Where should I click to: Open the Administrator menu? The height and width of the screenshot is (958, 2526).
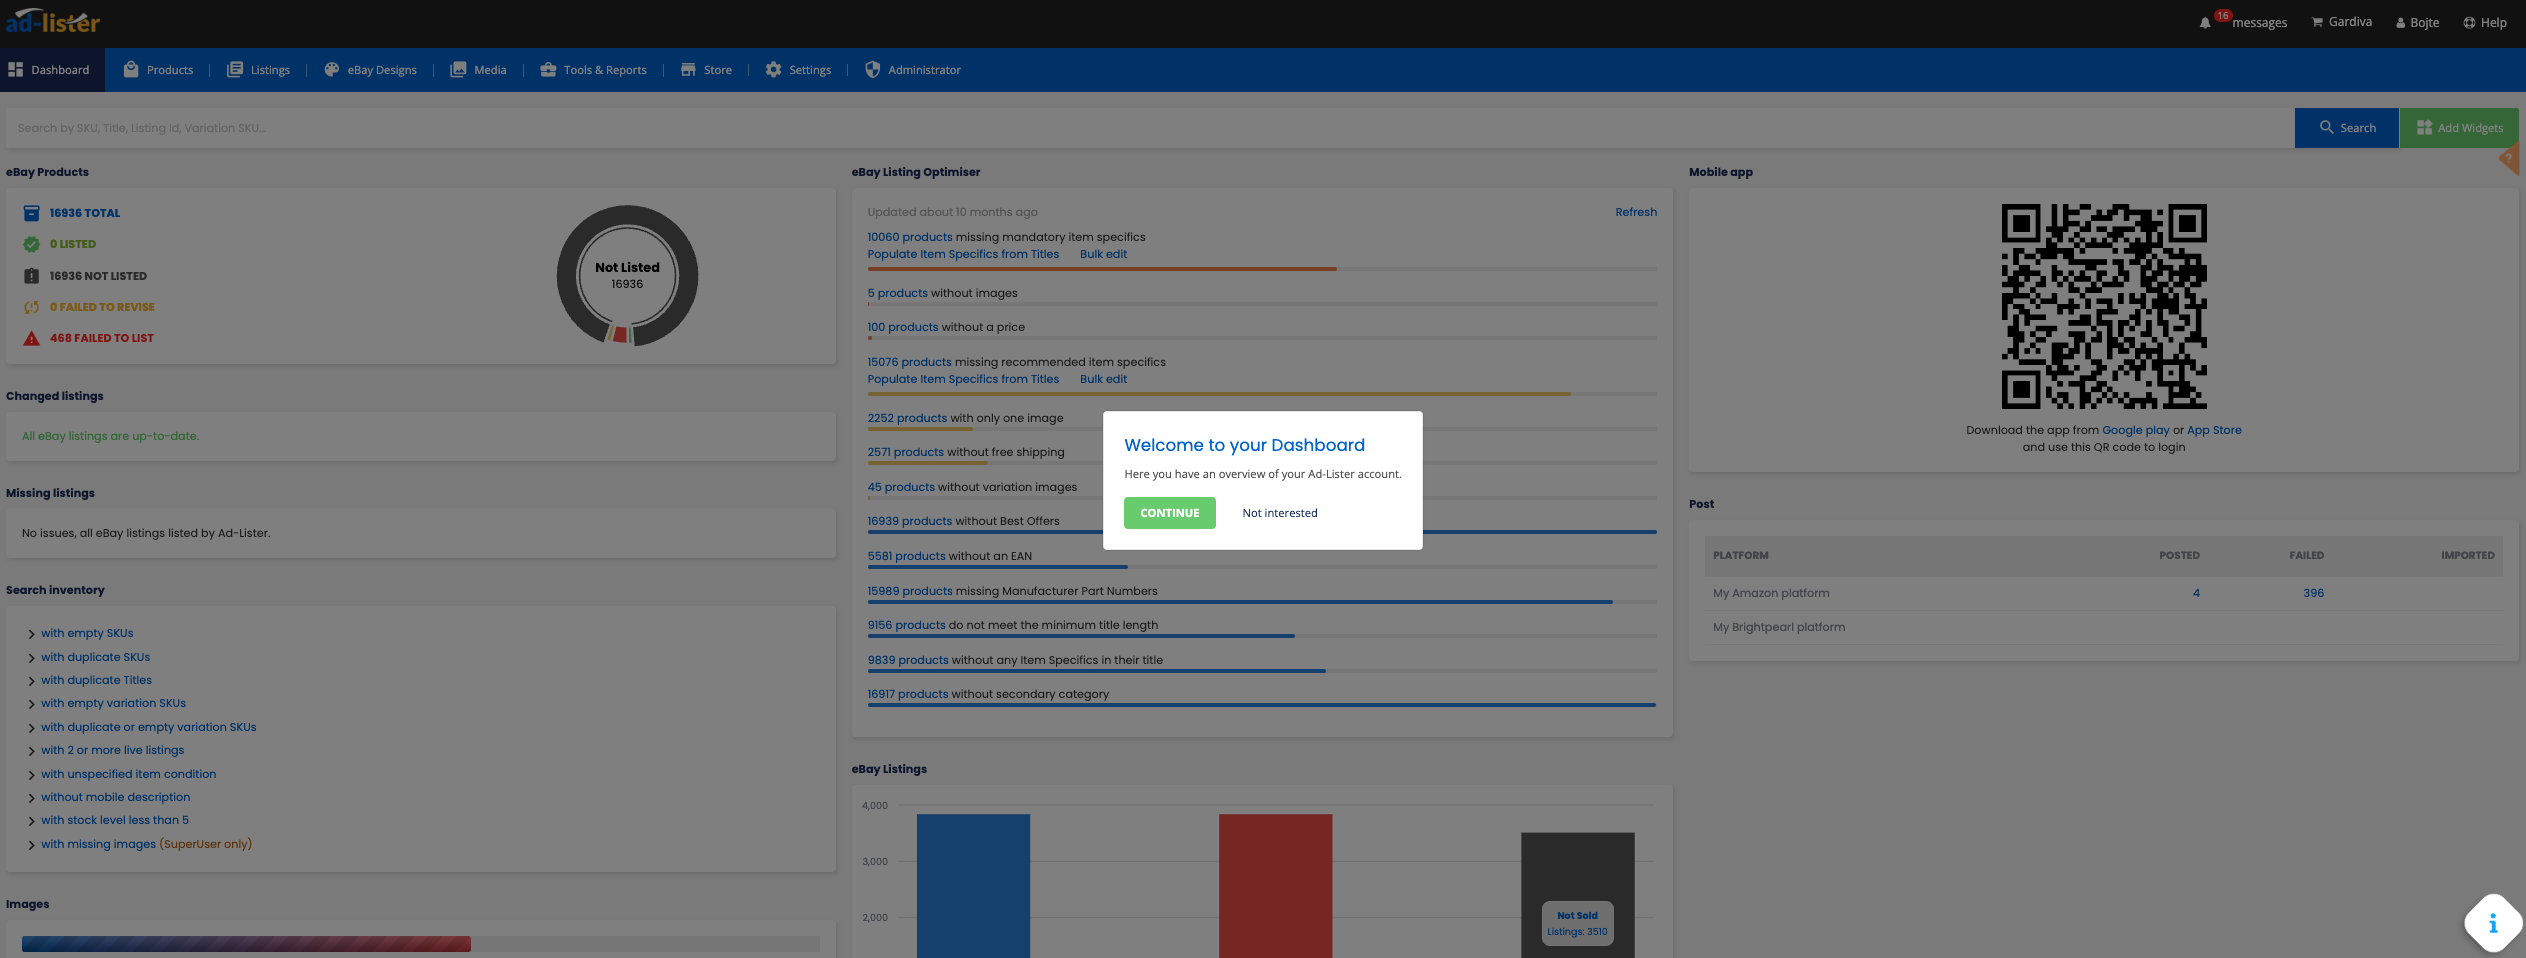point(913,70)
